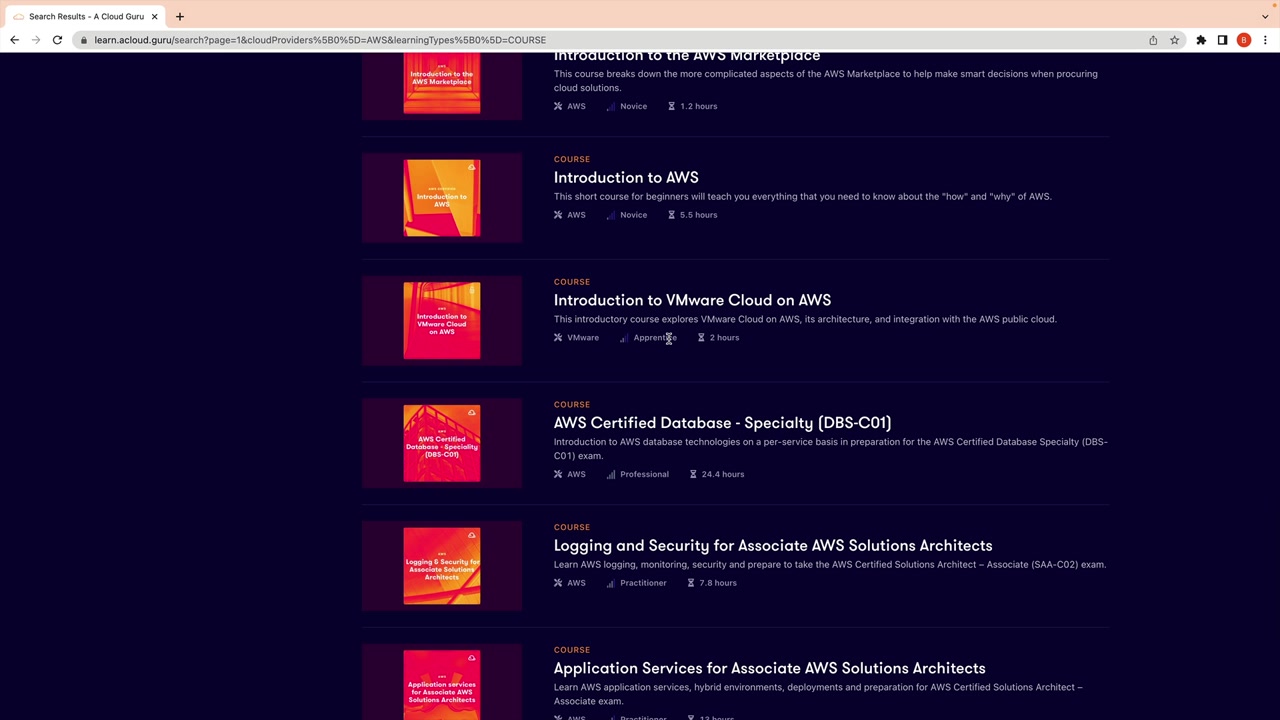Click the '5.5 hours' duration text
The image size is (1280, 720).
tap(698, 215)
